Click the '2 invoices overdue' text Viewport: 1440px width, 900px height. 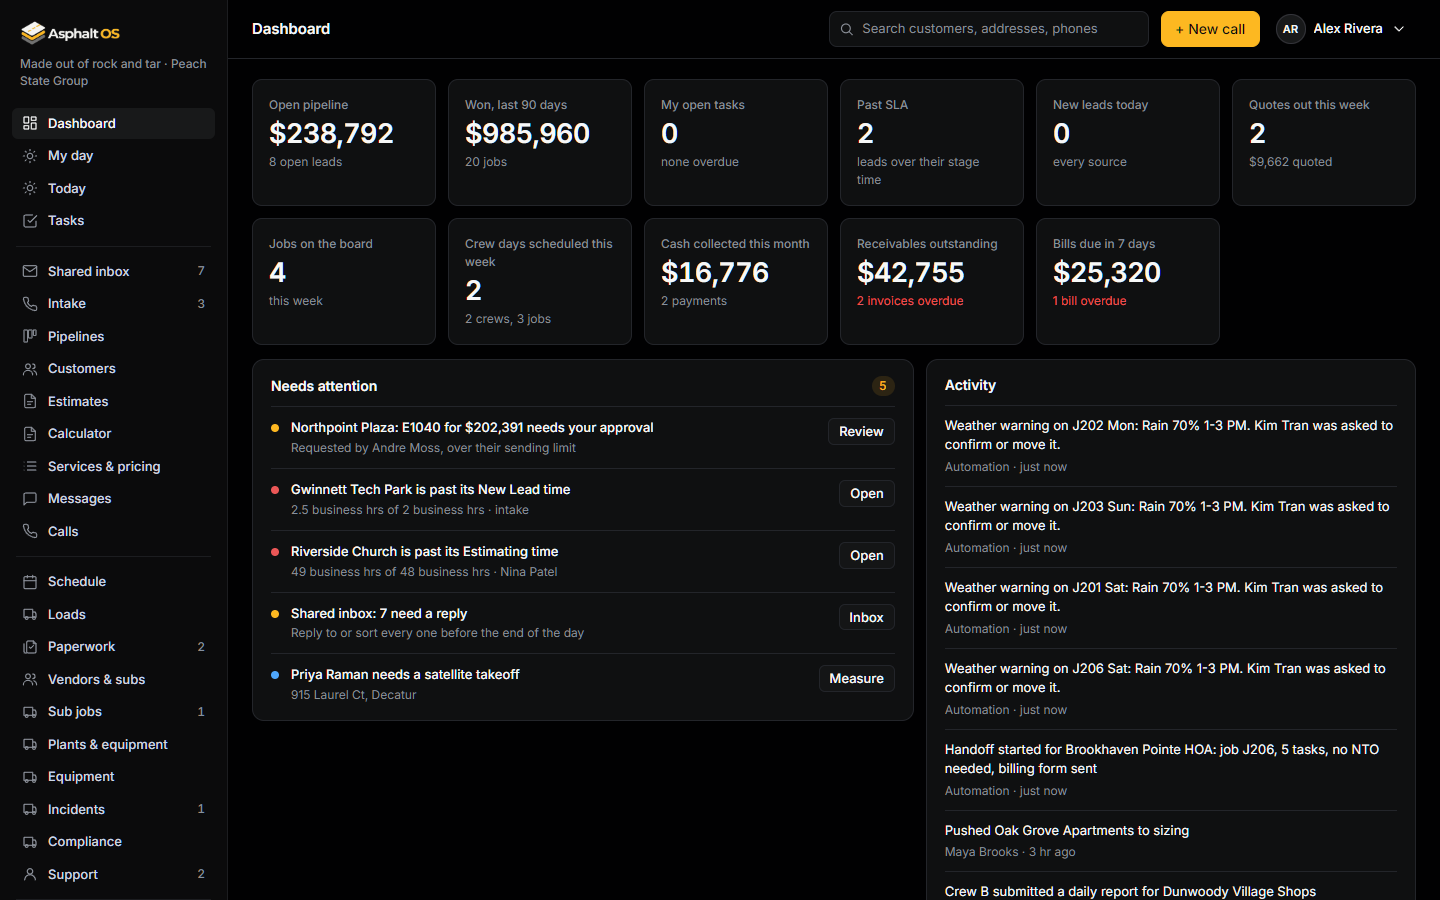pos(910,301)
